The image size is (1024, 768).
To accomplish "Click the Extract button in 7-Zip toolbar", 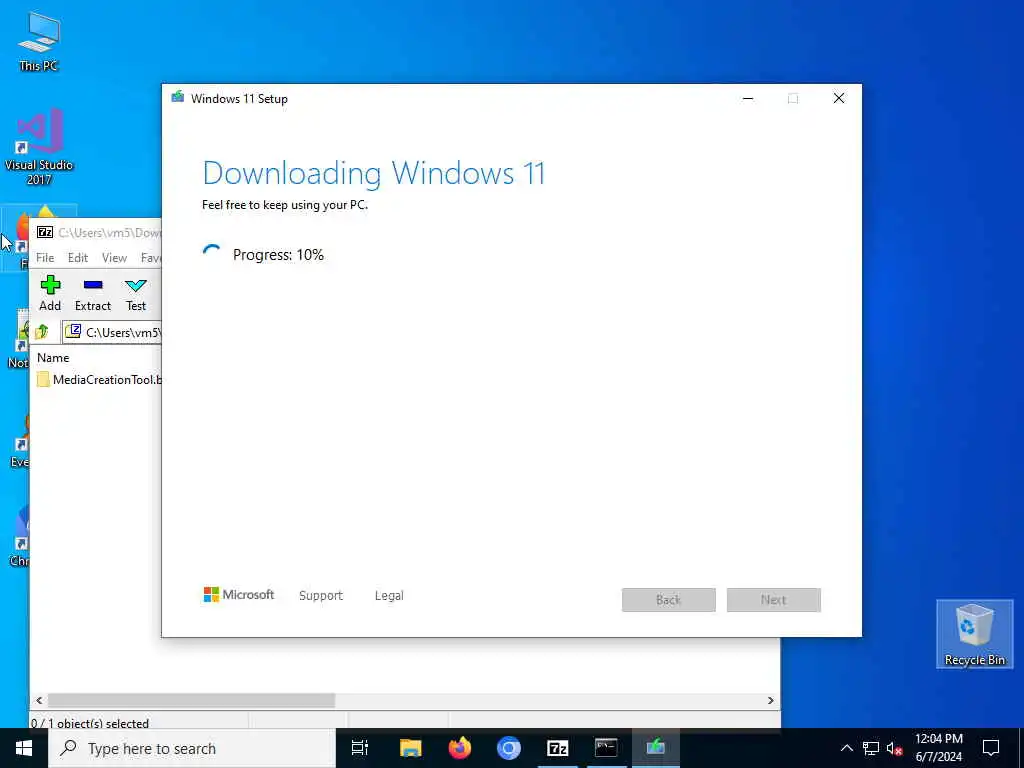I will coord(93,293).
